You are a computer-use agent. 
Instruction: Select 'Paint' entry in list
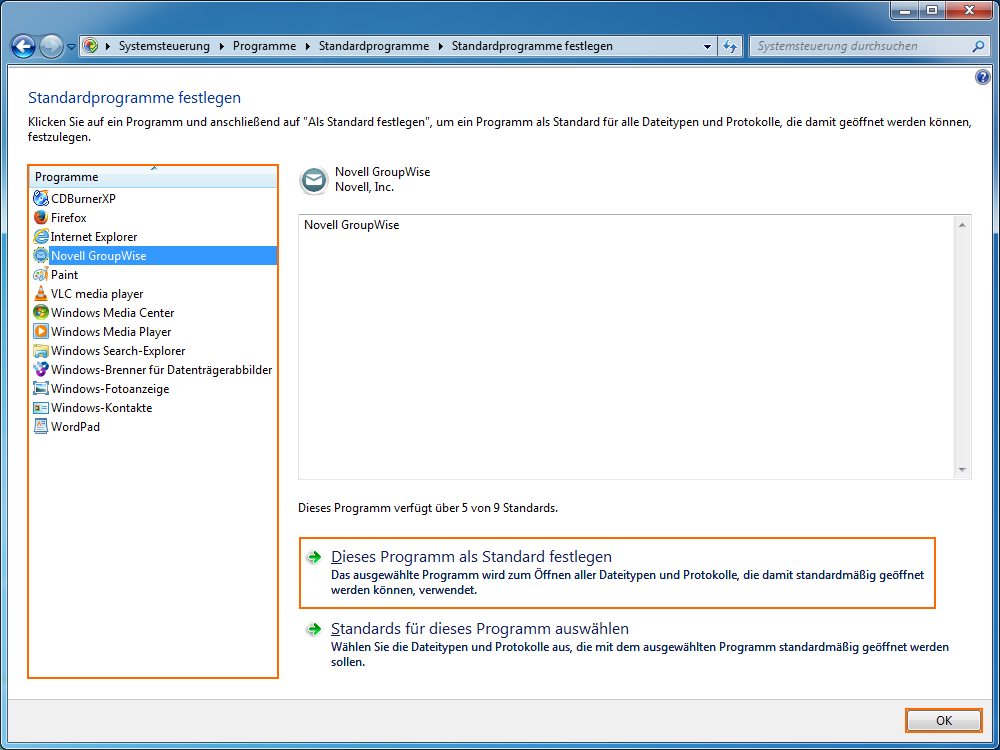click(x=64, y=275)
